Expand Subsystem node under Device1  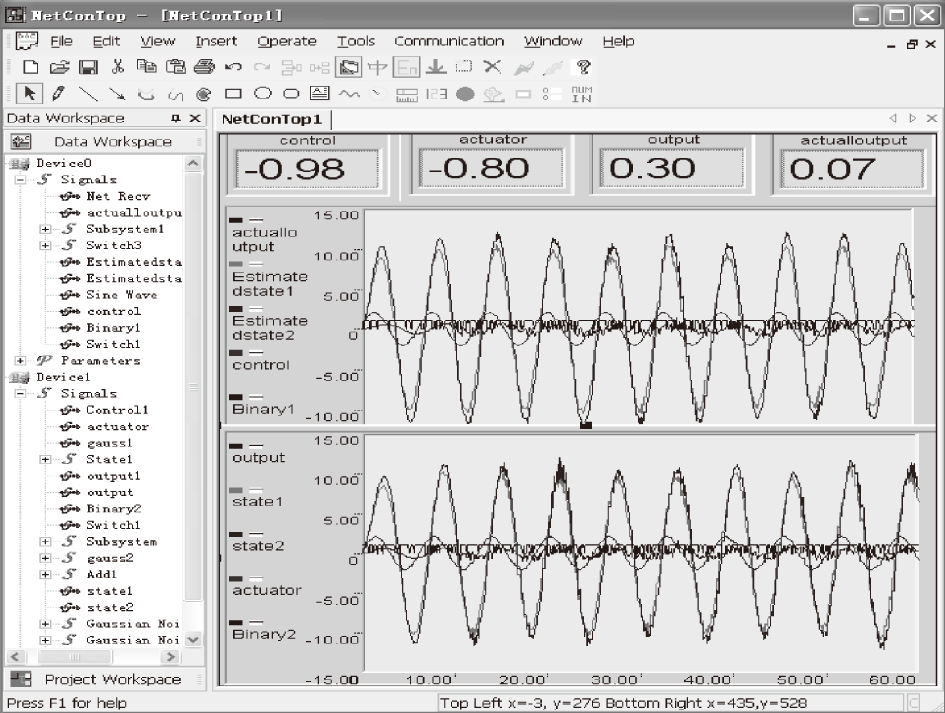coord(45,542)
